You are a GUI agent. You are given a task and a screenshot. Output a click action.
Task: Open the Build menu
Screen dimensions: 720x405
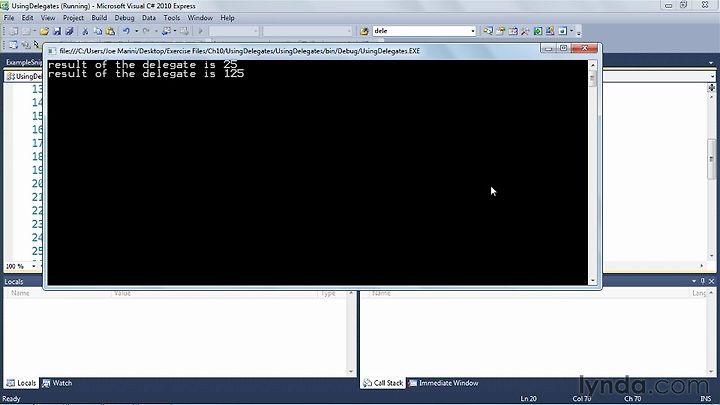click(99, 18)
